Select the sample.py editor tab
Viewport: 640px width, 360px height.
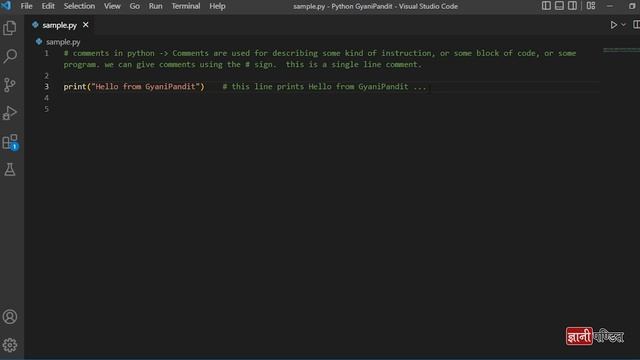[x=60, y=25]
